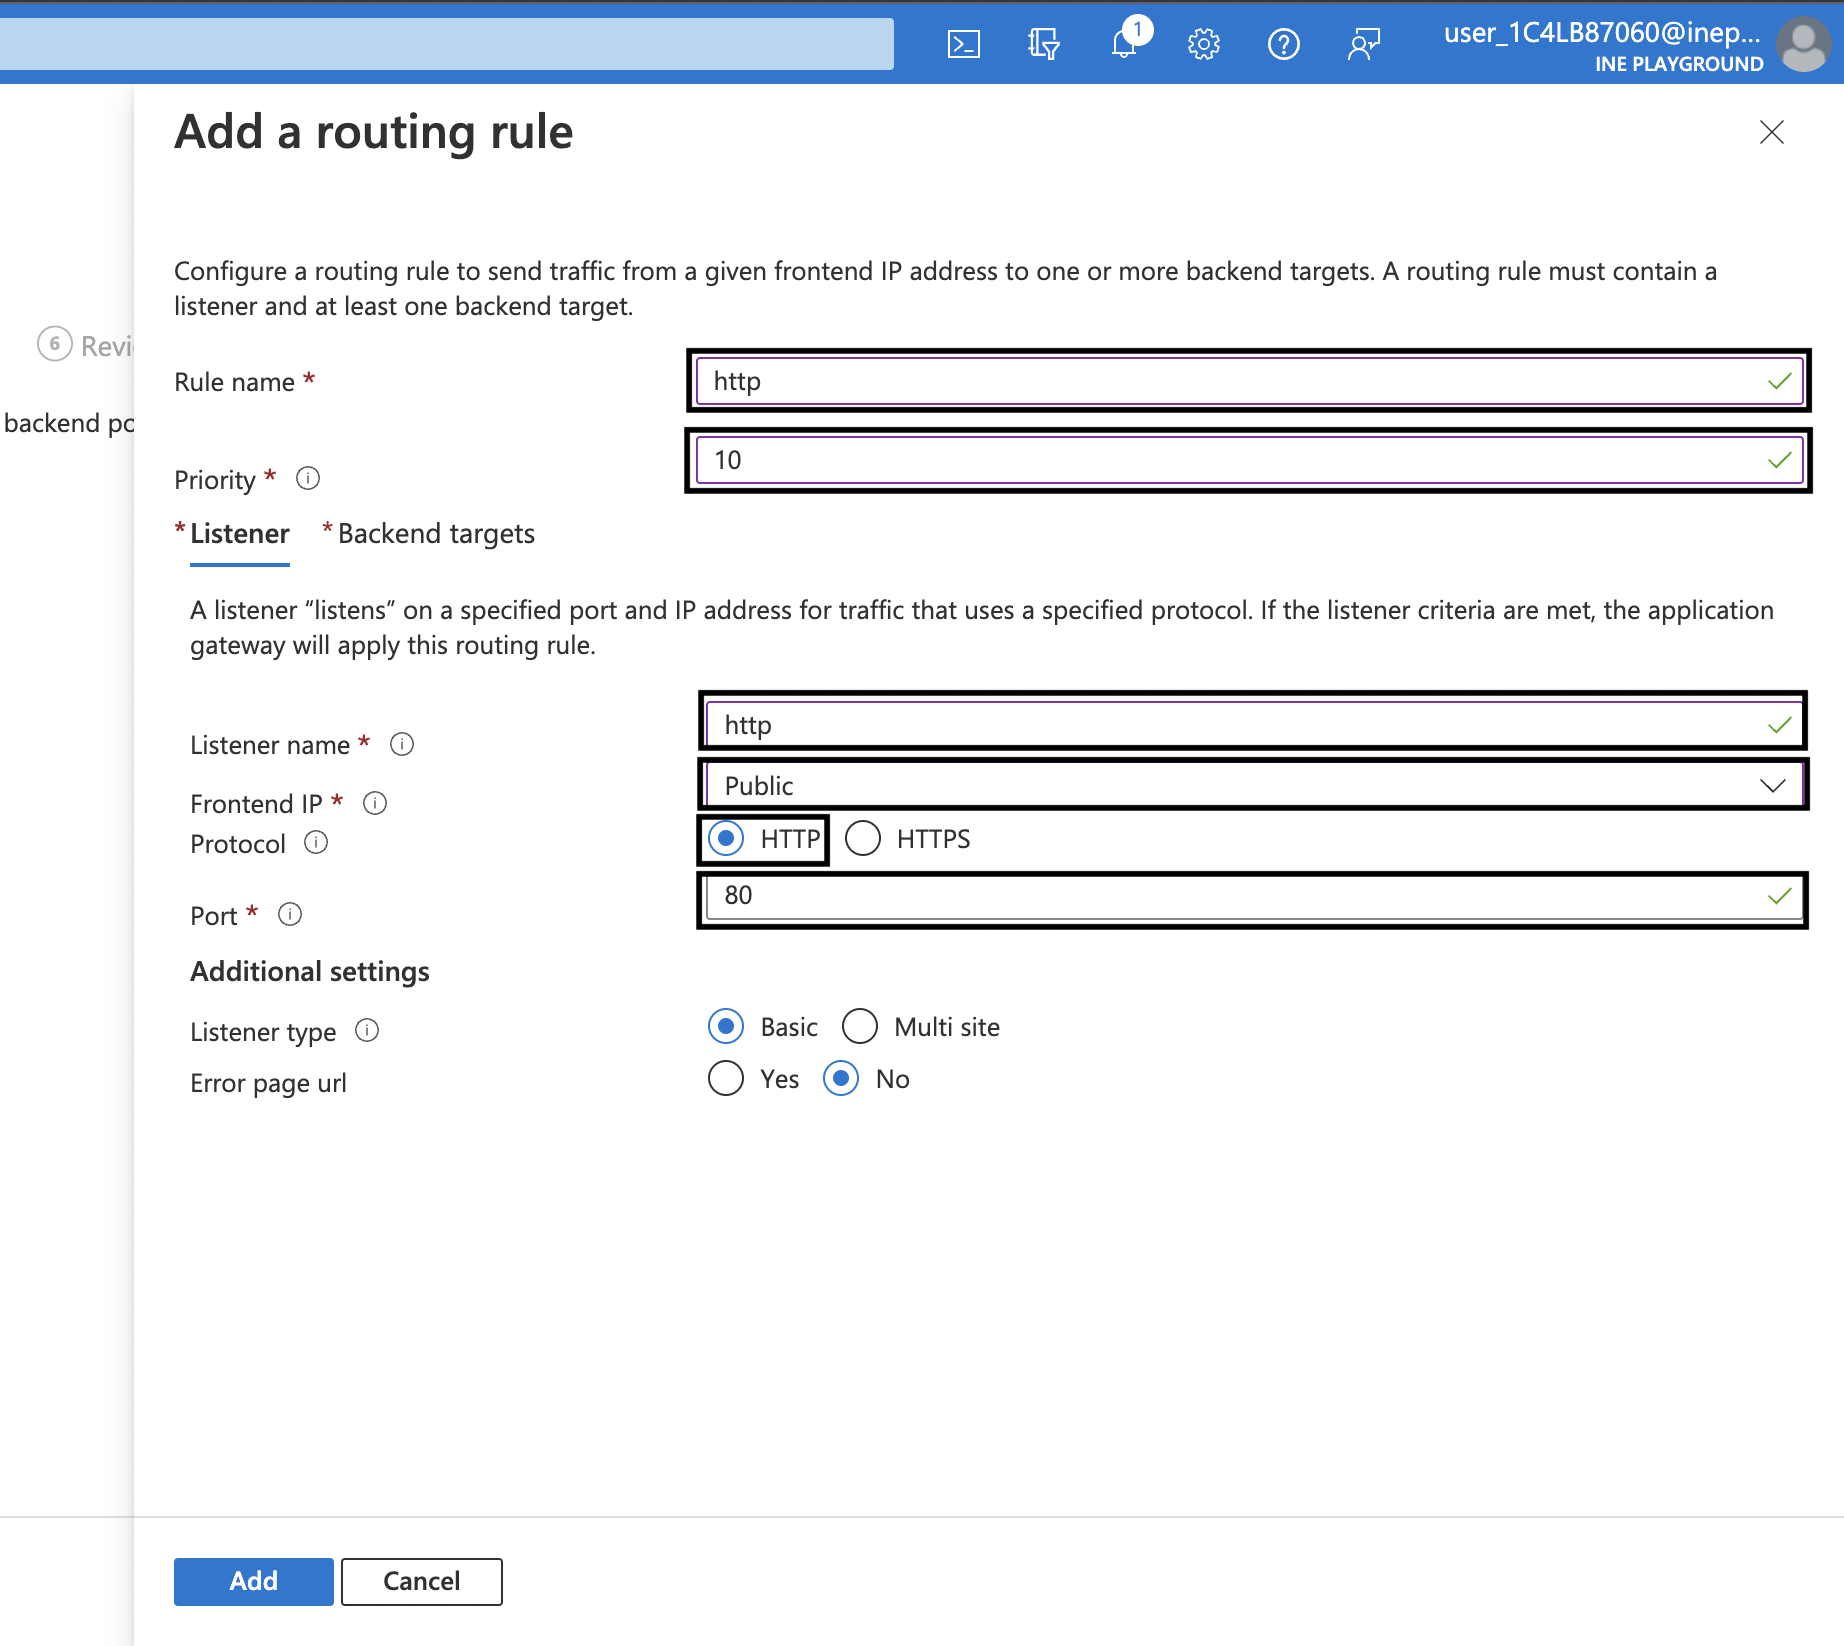Click the Frontend IP info icon
The width and height of the screenshot is (1844, 1646).
click(x=375, y=803)
